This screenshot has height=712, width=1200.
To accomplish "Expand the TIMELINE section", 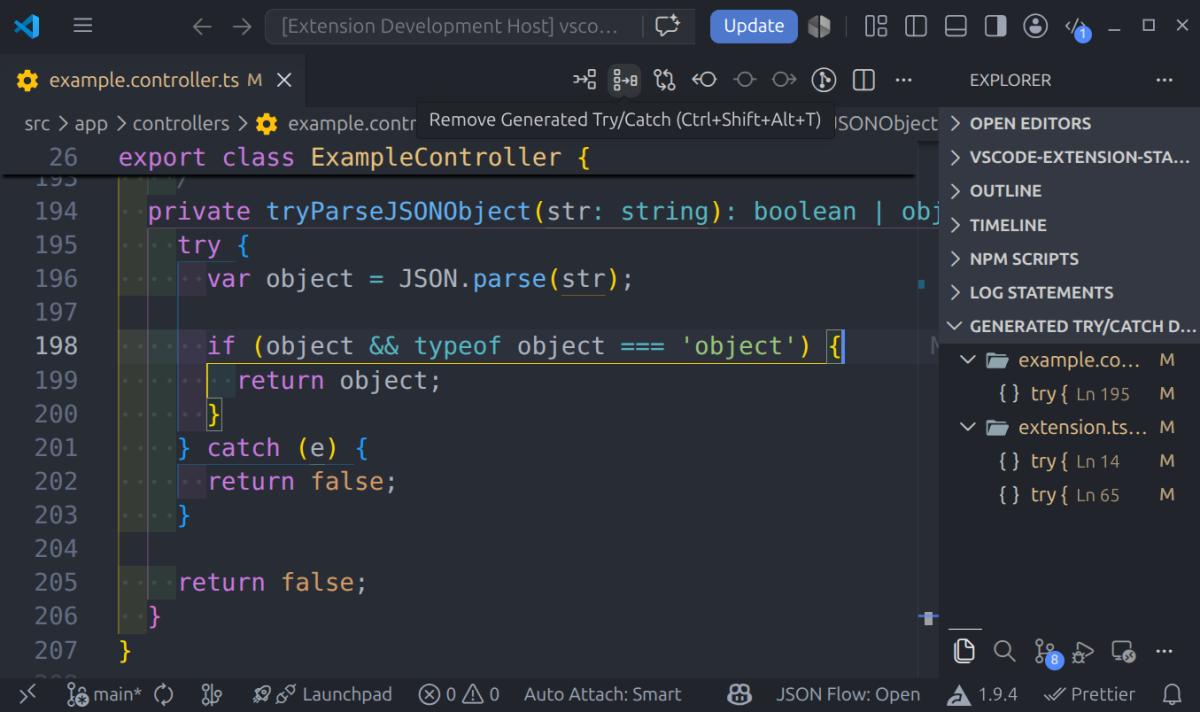I will (x=1069, y=225).
